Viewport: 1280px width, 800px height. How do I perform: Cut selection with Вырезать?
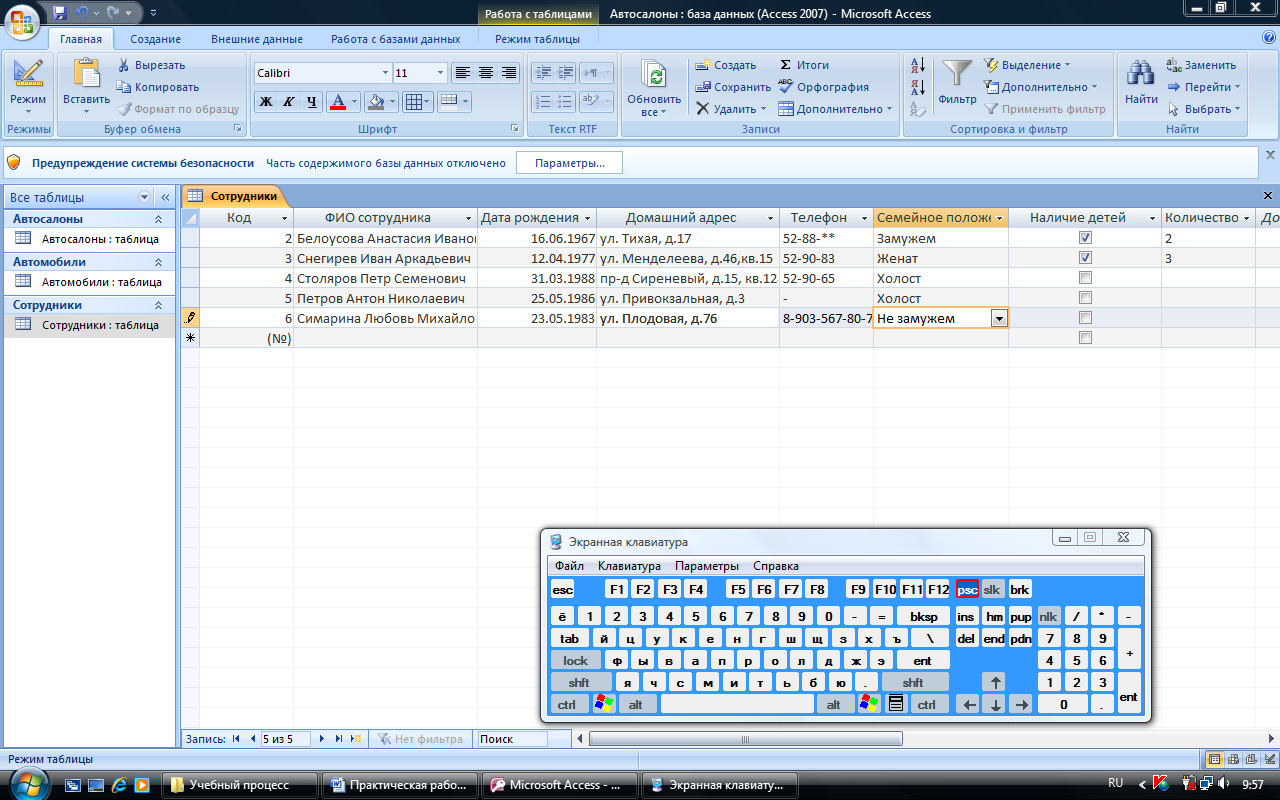(x=151, y=65)
